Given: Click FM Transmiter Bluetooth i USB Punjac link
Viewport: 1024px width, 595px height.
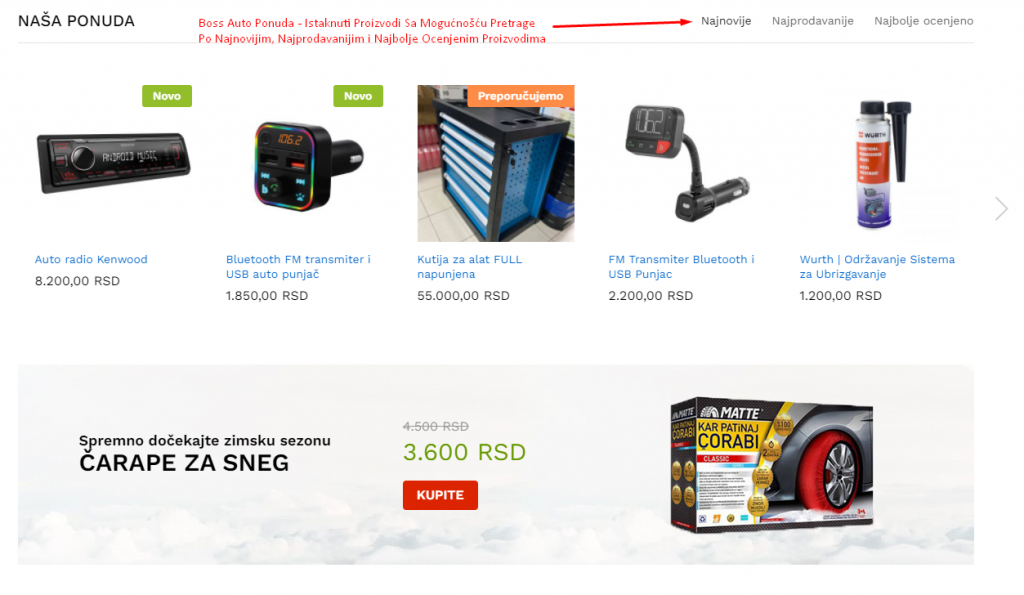Looking at the screenshot, I should (681, 266).
